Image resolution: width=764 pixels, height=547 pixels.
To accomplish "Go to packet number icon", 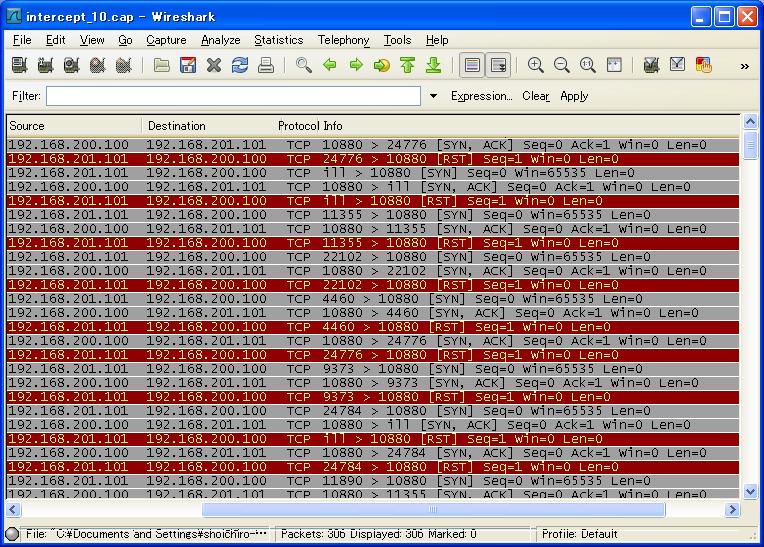I will click(382, 65).
